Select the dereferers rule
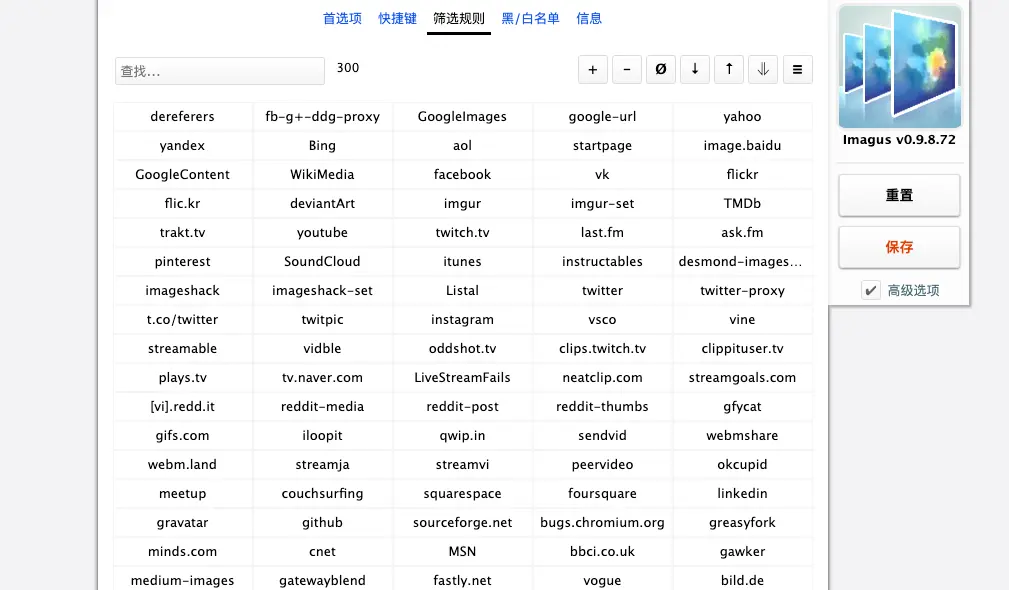The image size is (1009, 590). tap(183, 116)
